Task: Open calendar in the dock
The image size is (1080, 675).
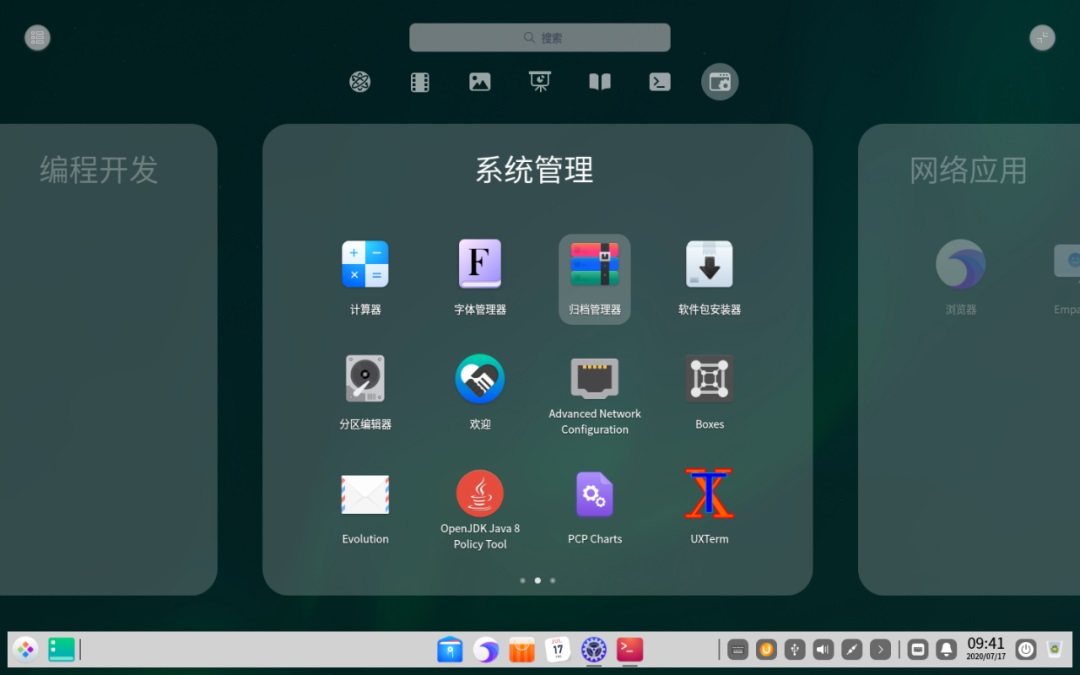Action: click(x=558, y=650)
